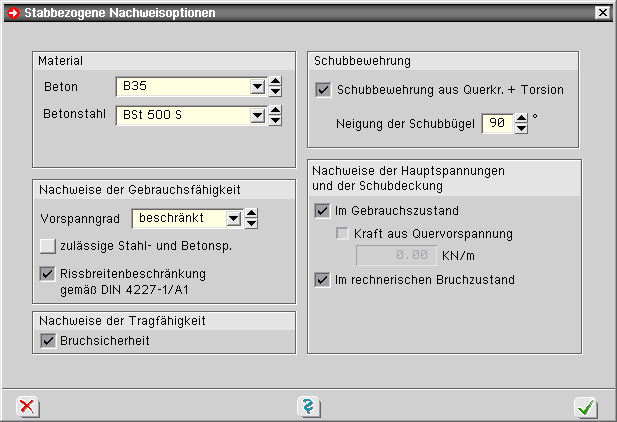The image size is (617, 422).
Task: Toggle Schubbewehrung aus Querkr. + Torsion checkbox
Action: [x=323, y=90]
